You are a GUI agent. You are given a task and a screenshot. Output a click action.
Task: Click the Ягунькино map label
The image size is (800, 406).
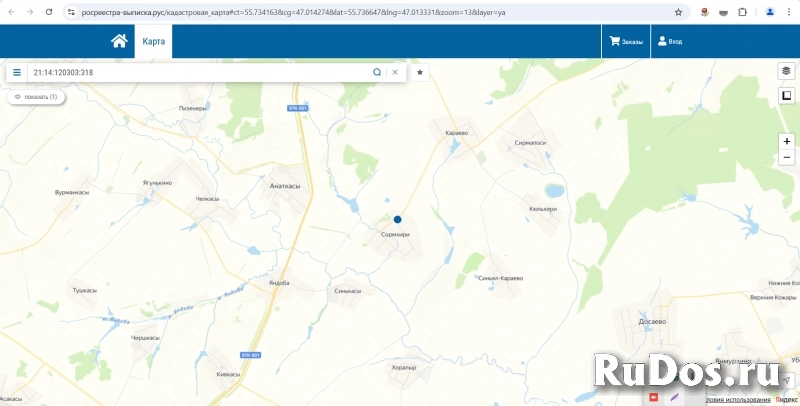(x=158, y=183)
